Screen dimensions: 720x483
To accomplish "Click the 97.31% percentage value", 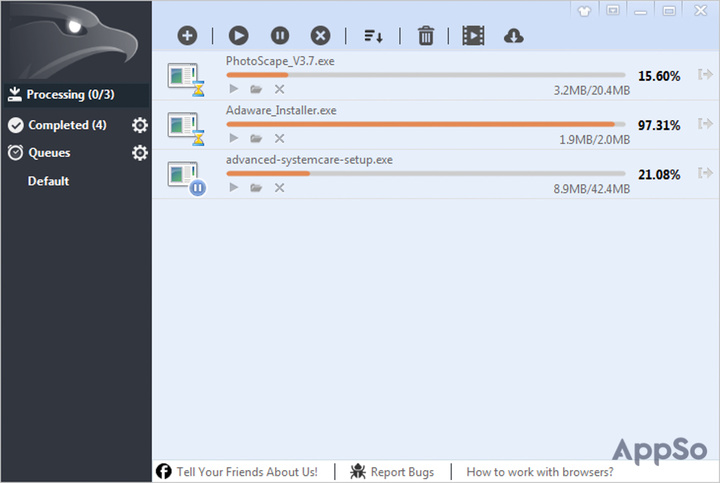I will (x=659, y=125).
